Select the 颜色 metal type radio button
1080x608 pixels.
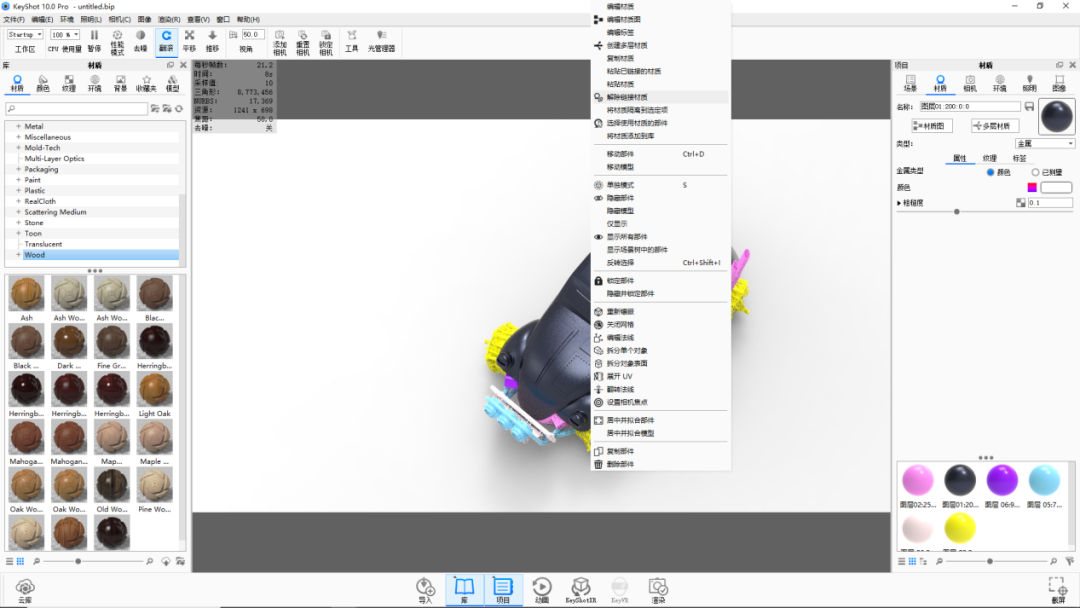(x=990, y=172)
